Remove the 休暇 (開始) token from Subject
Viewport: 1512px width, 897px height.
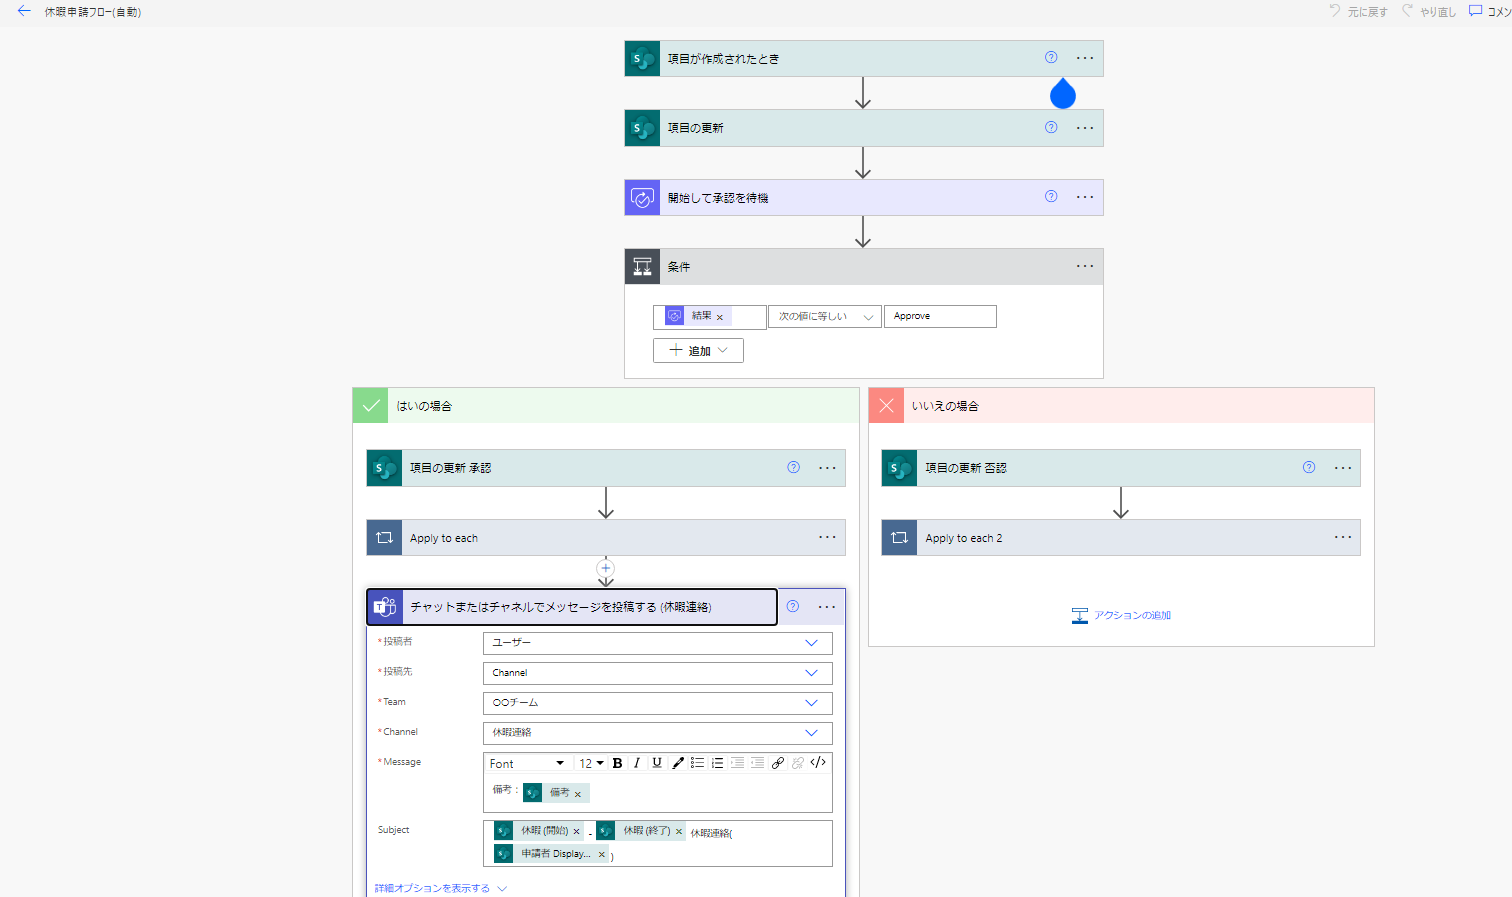(576, 832)
